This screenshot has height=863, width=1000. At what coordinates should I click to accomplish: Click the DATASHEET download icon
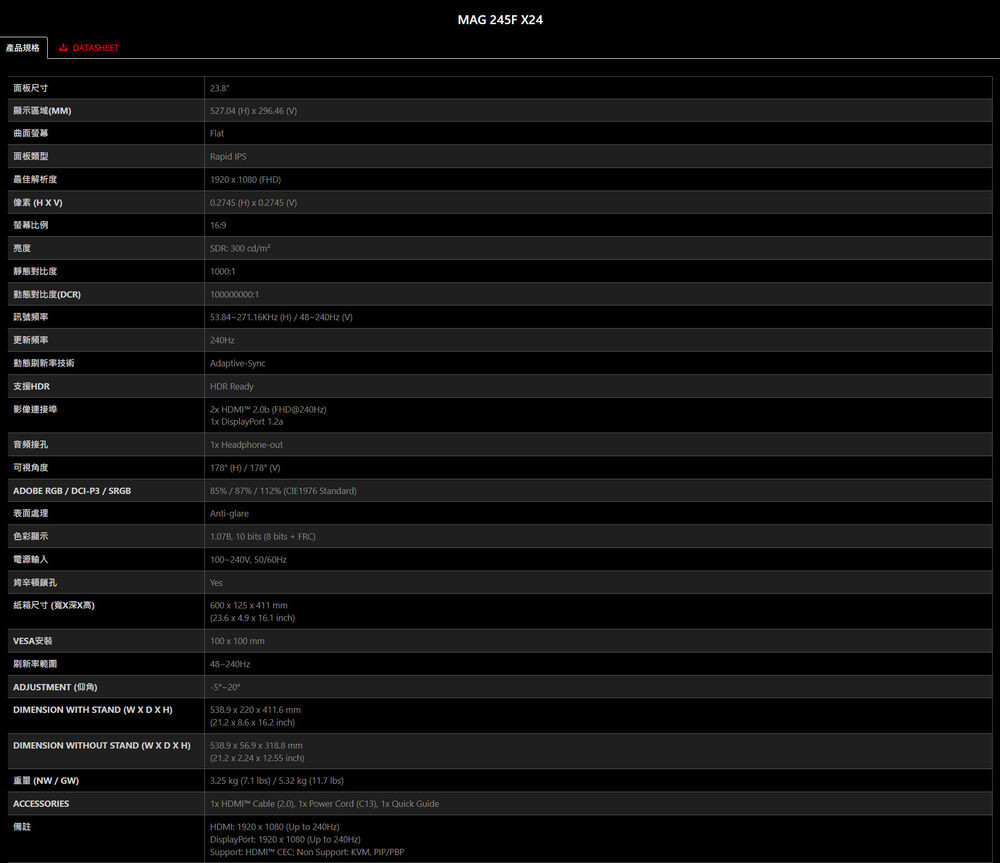click(x=64, y=48)
